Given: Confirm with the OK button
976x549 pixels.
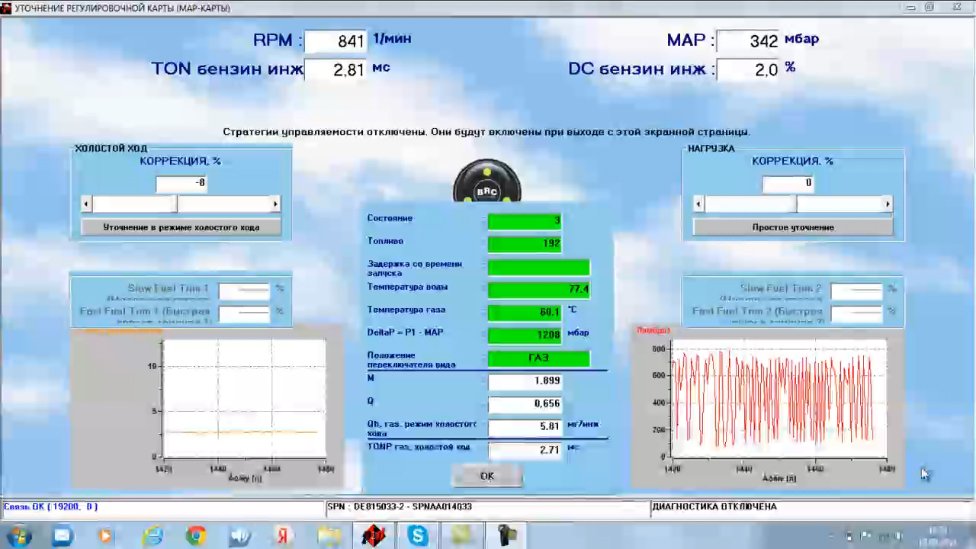Looking at the screenshot, I should click(x=487, y=476).
